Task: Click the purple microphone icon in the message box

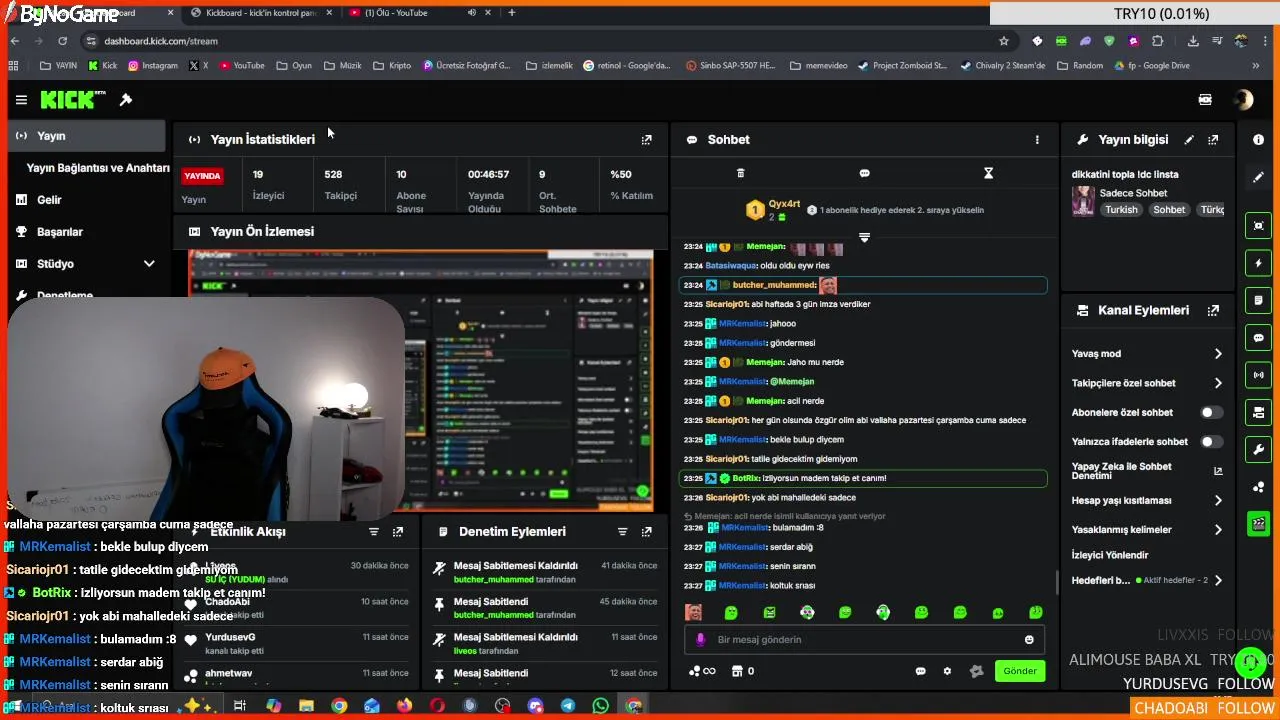Action: 700,640
